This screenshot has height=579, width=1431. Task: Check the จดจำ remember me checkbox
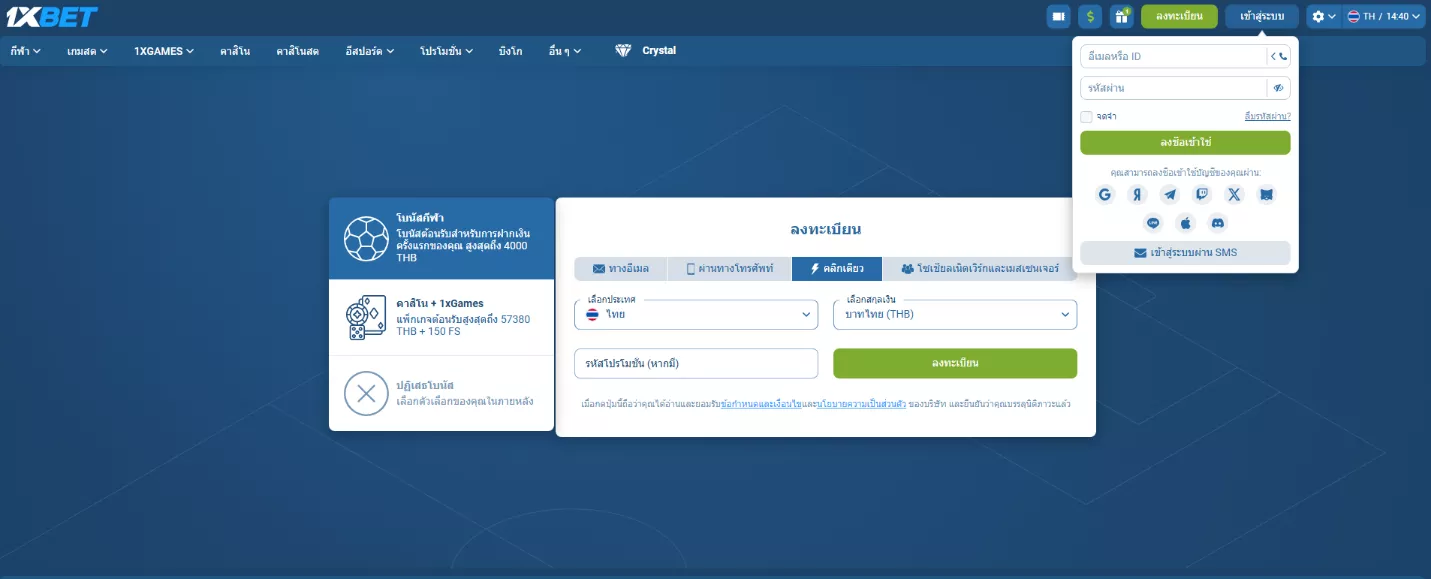[1086, 117]
